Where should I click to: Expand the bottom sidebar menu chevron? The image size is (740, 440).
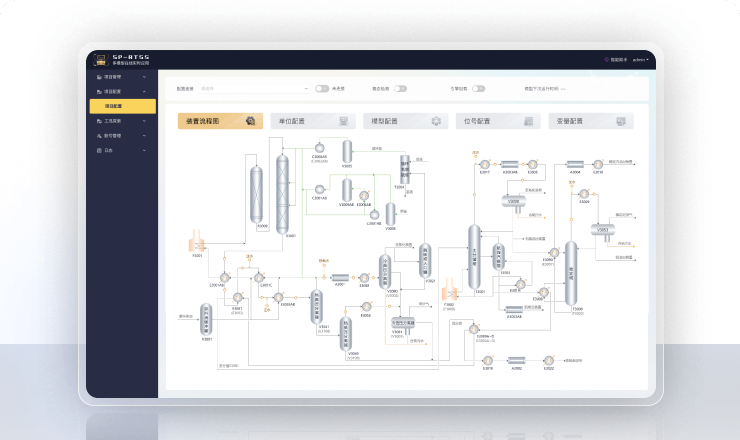(x=144, y=151)
